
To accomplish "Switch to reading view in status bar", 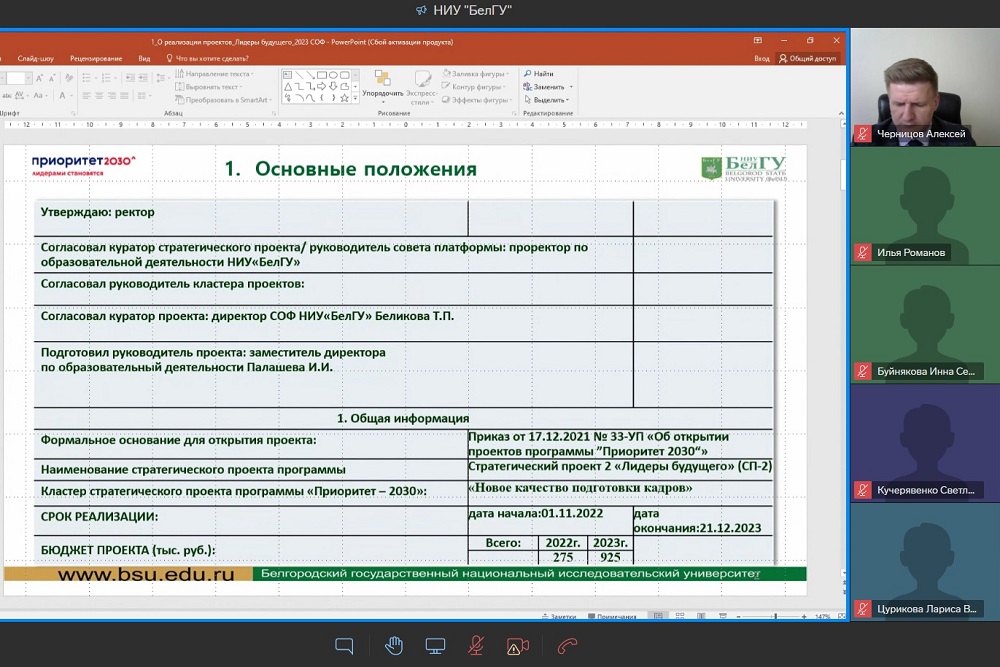I will 701,616.
